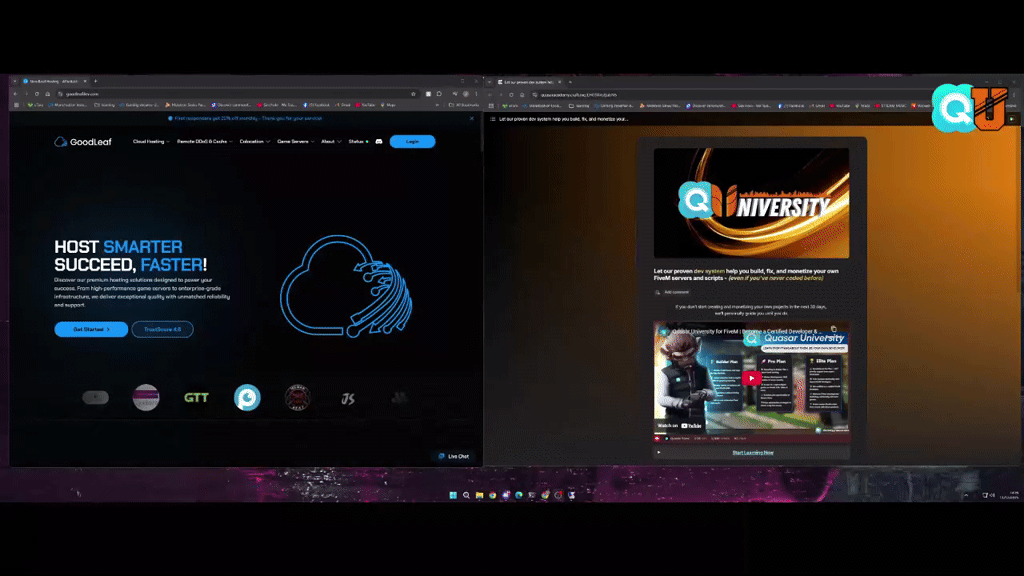Screen dimensions: 1024x576
Task: Open the Discord icon in GoodLeaf navbar
Action: pyautogui.click(x=379, y=142)
